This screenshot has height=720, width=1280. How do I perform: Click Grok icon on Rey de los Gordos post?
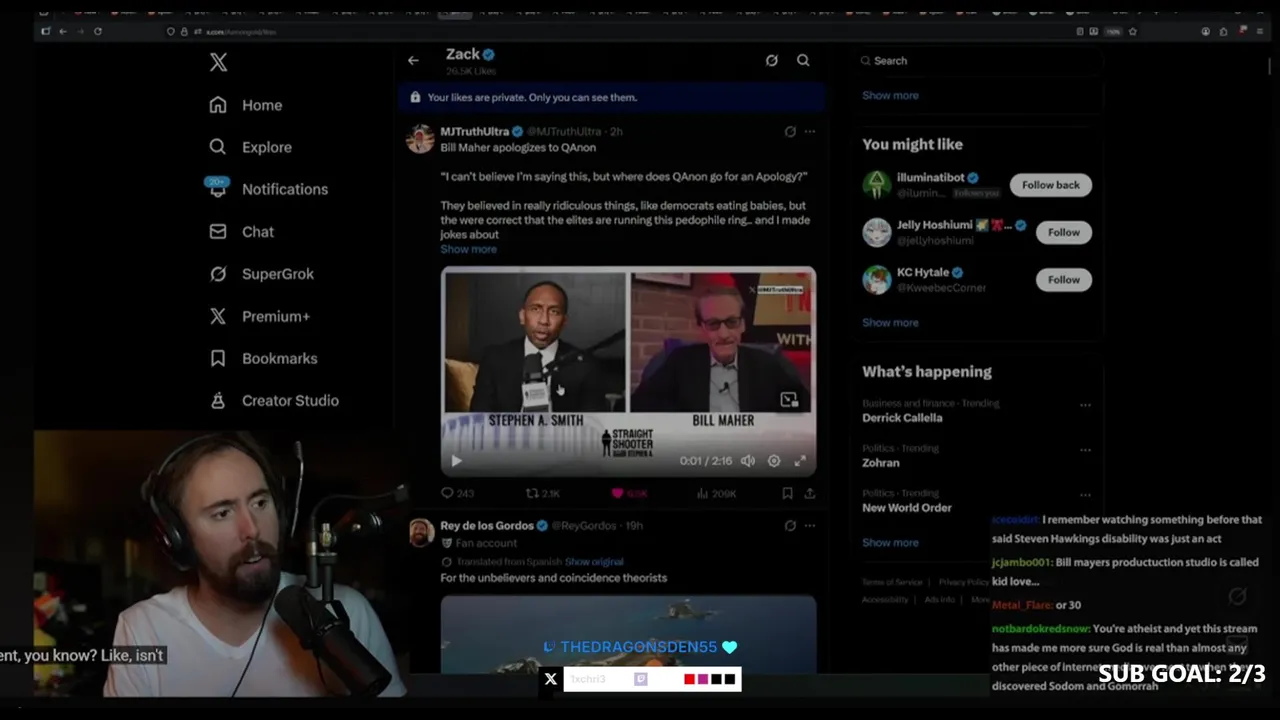pyautogui.click(x=790, y=525)
